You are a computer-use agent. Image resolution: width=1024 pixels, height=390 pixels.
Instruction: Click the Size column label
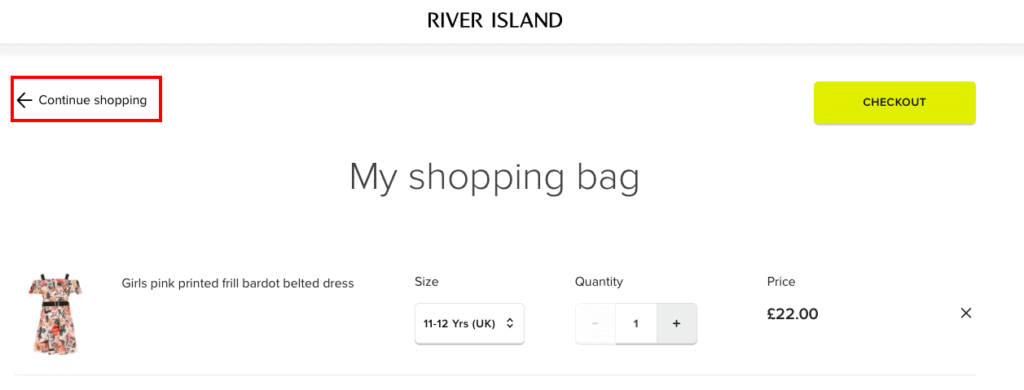coord(426,282)
